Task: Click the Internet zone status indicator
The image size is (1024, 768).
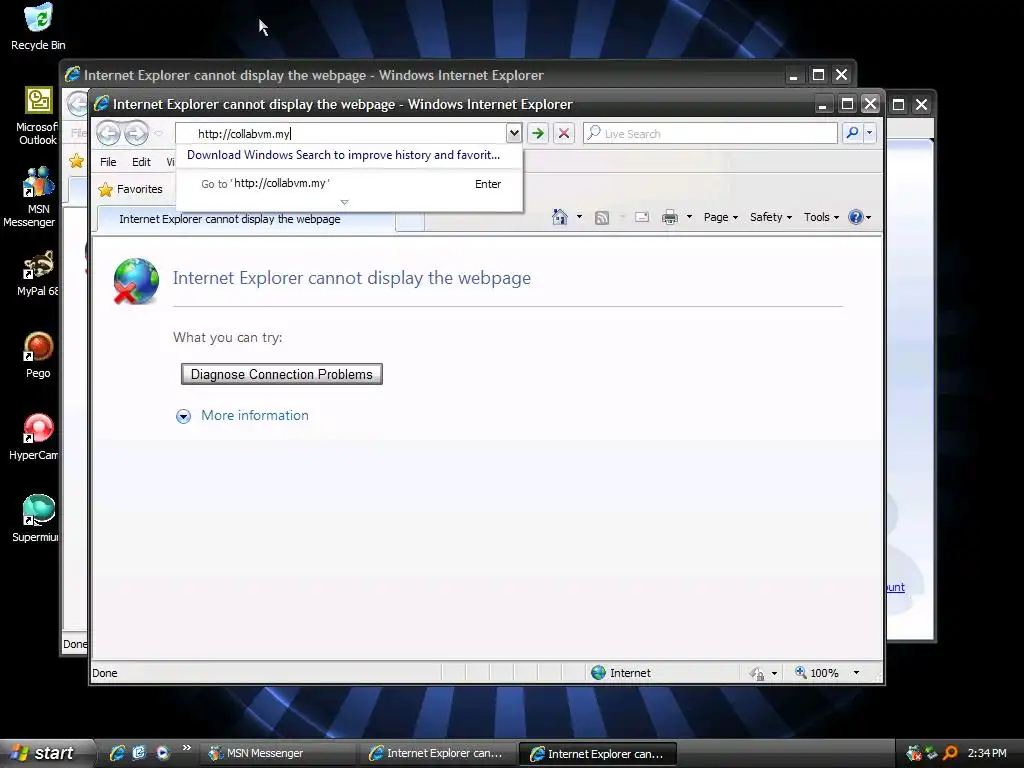Action: [x=620, y=673]
